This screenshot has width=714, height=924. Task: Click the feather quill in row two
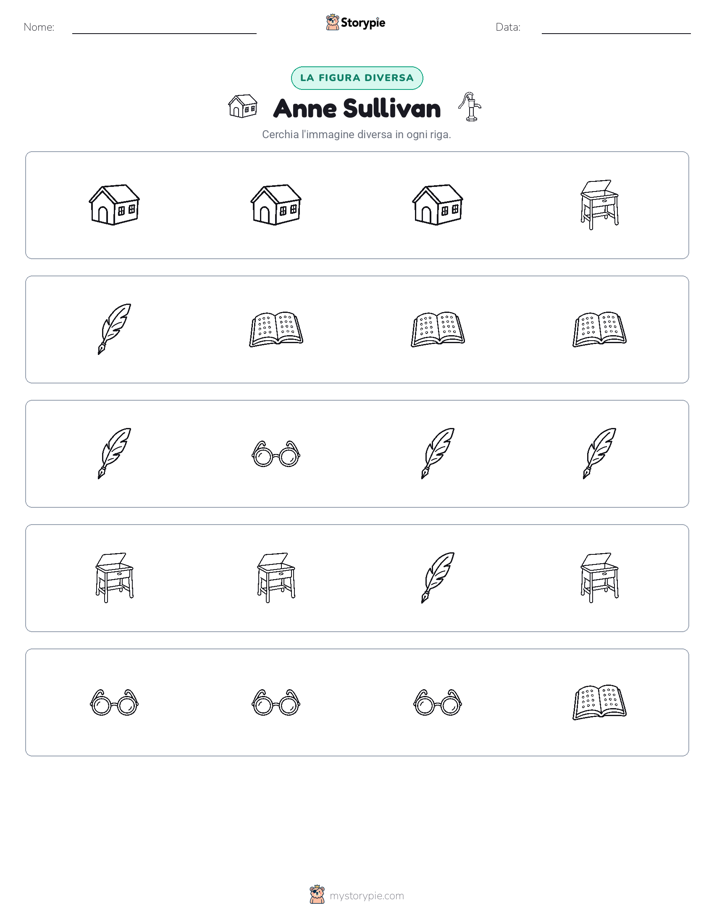click(114, 329)
